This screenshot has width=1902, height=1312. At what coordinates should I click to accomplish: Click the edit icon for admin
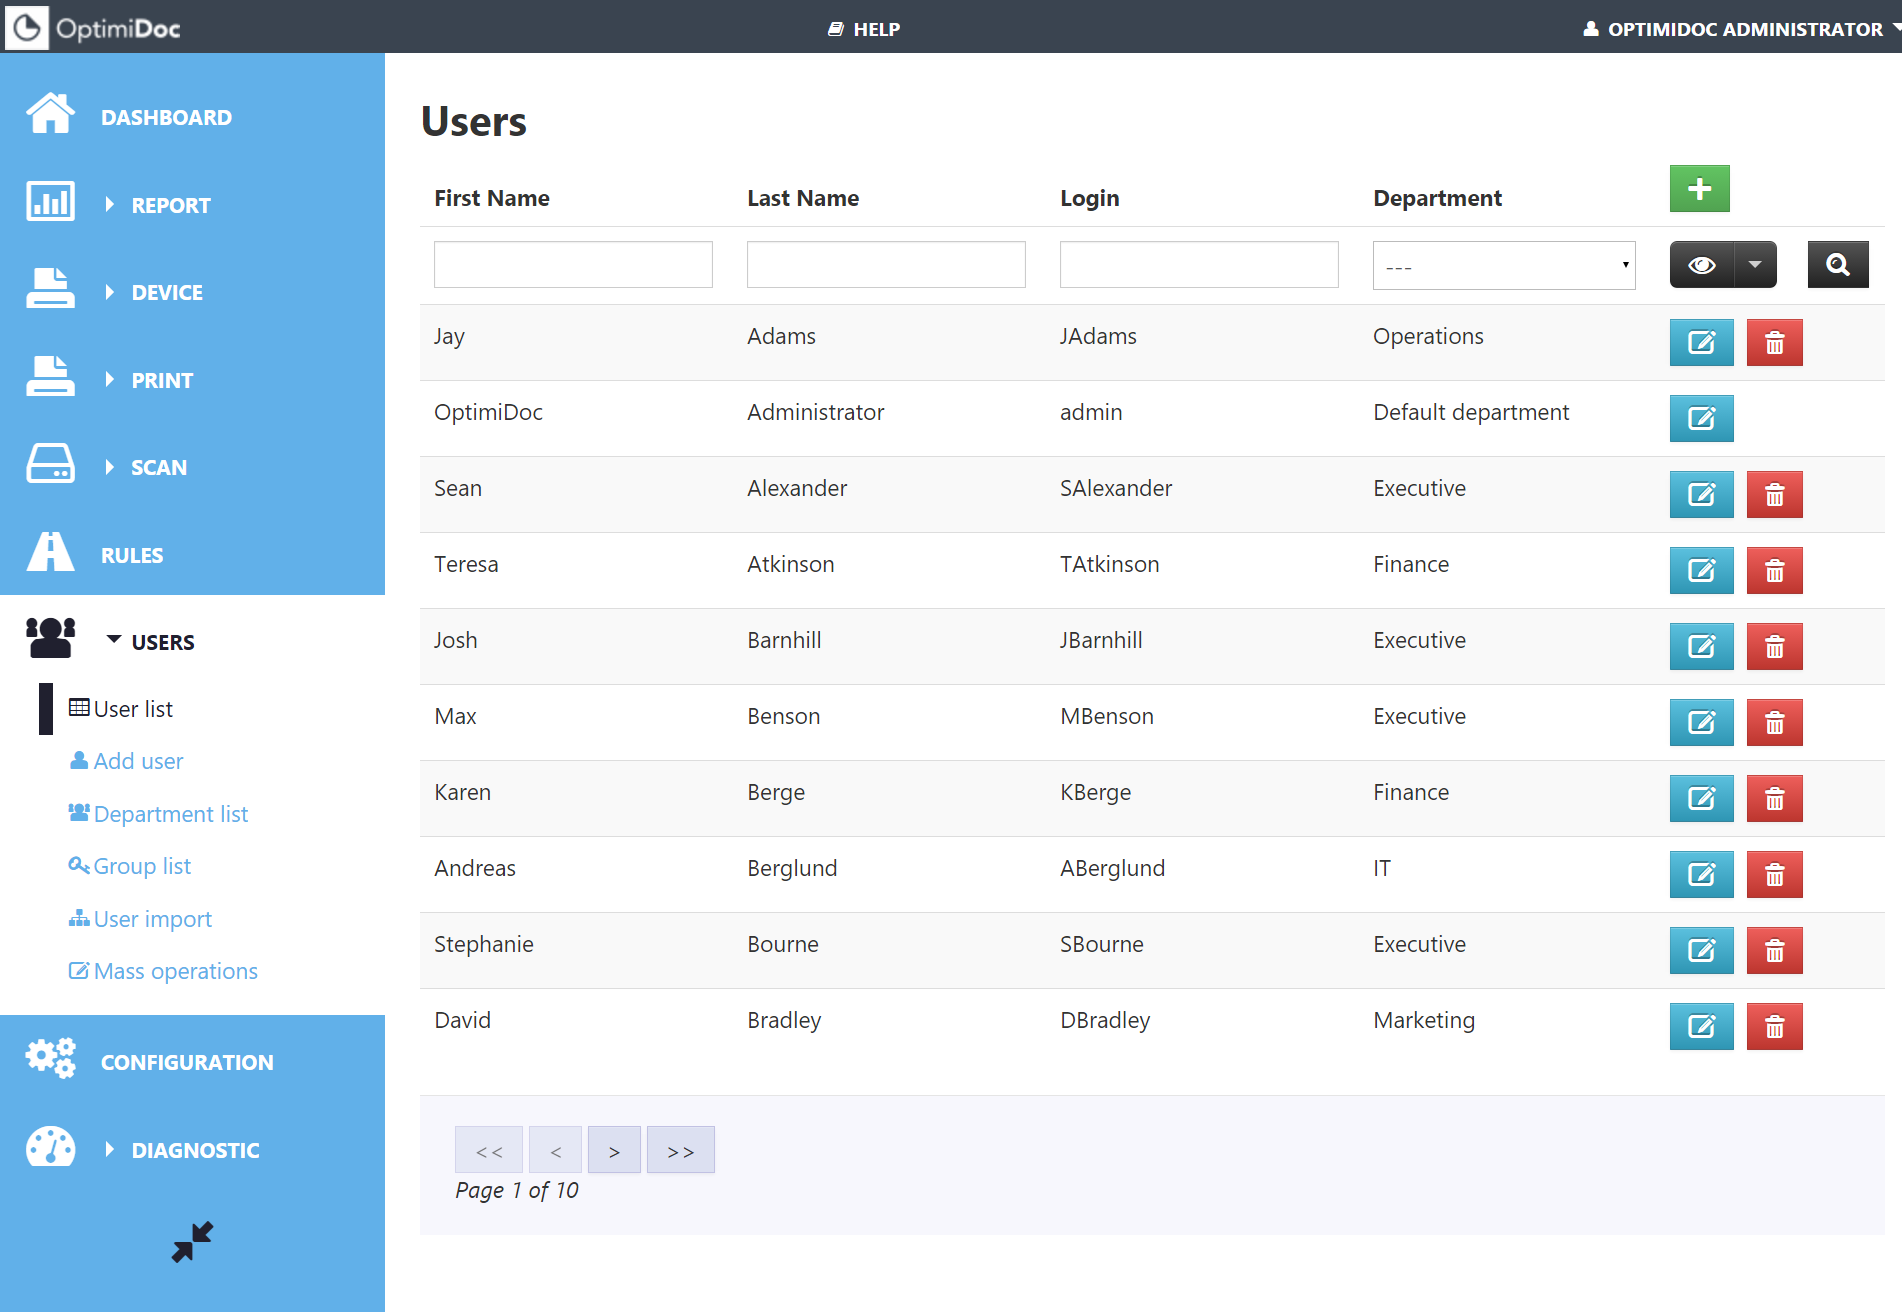[1700, 419]
